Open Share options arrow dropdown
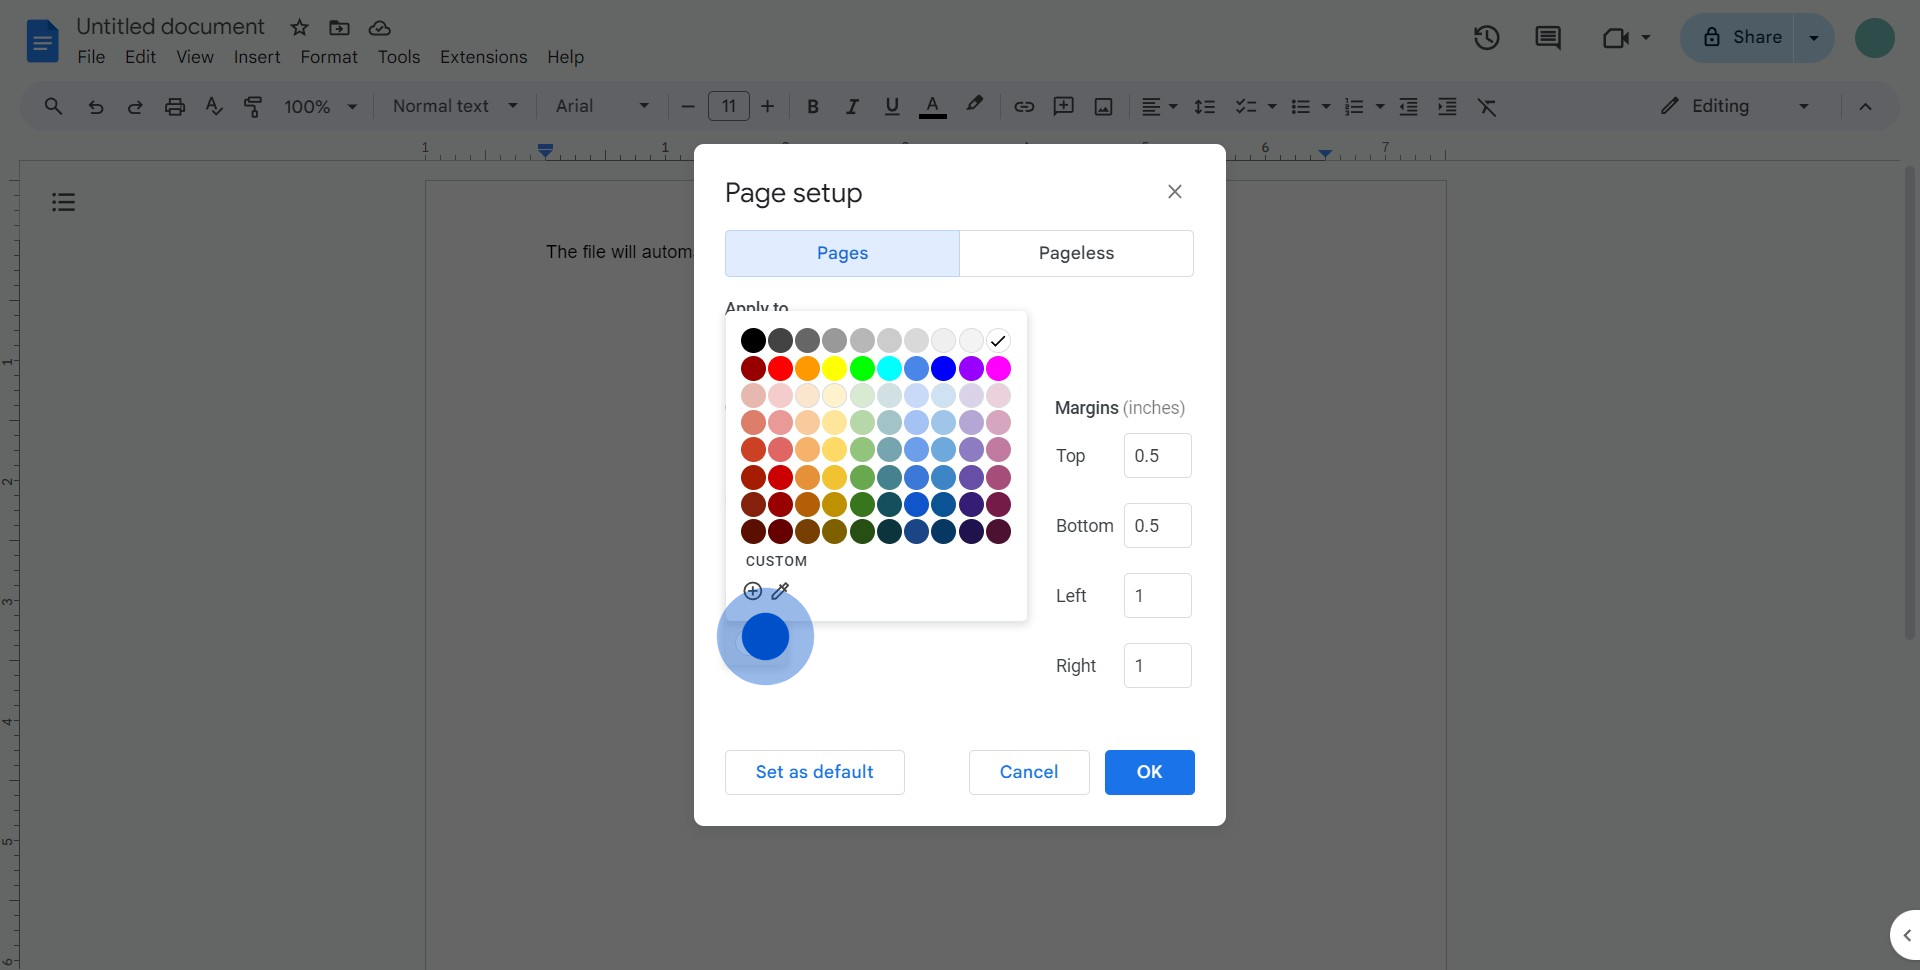This screenshot has width=1920, height=970. coord(1814,38)
